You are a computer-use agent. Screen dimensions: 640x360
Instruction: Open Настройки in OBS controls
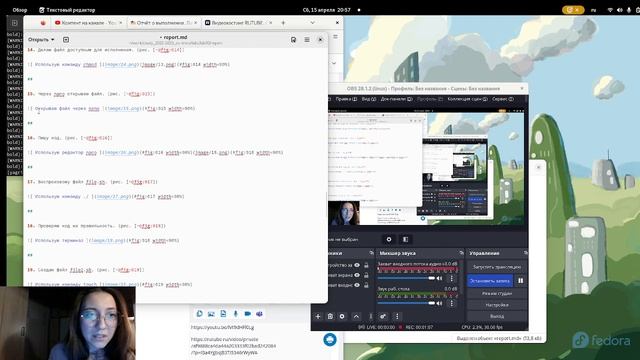pos(497,304)
